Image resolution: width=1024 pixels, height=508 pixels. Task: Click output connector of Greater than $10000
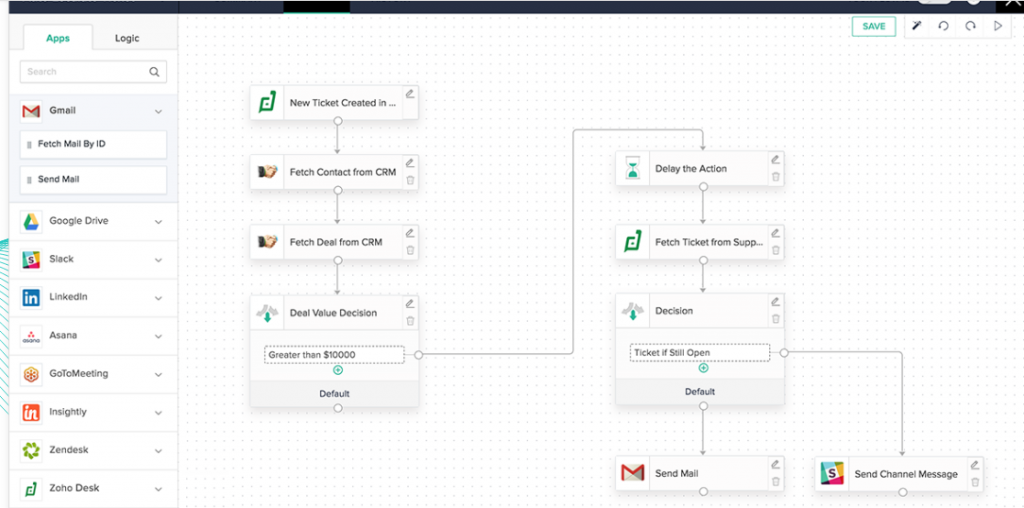point(418,355)
